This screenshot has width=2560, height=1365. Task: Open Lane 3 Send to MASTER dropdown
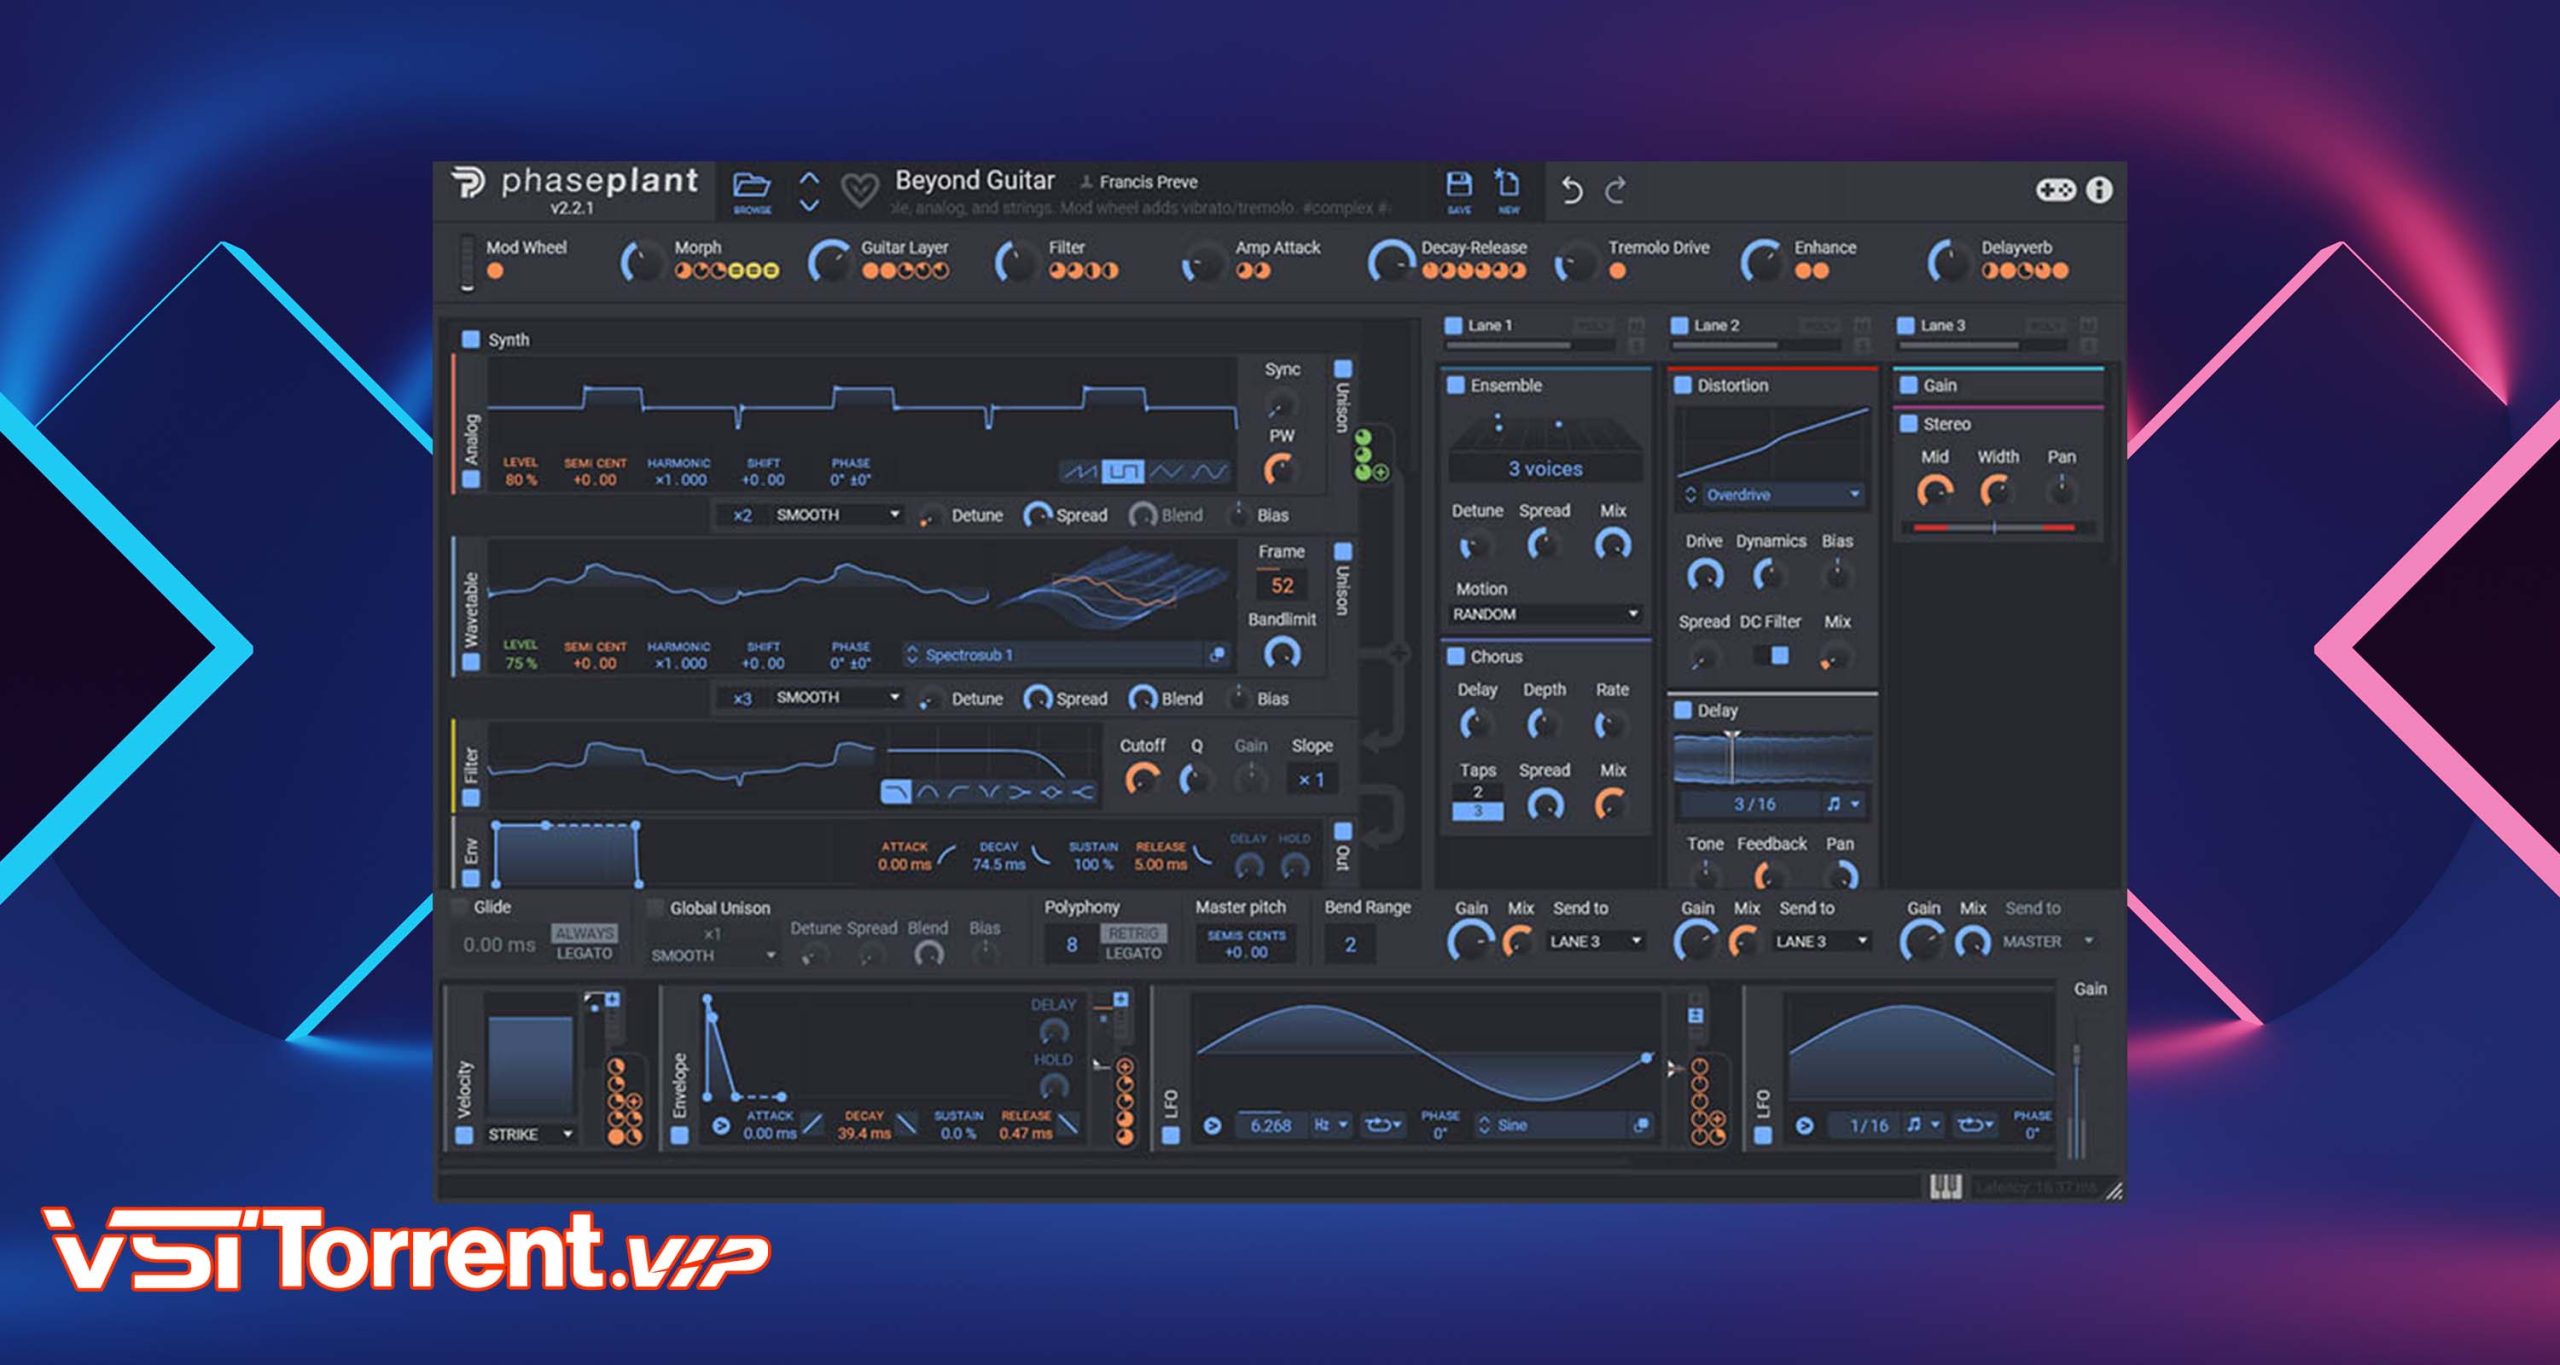2048,942
